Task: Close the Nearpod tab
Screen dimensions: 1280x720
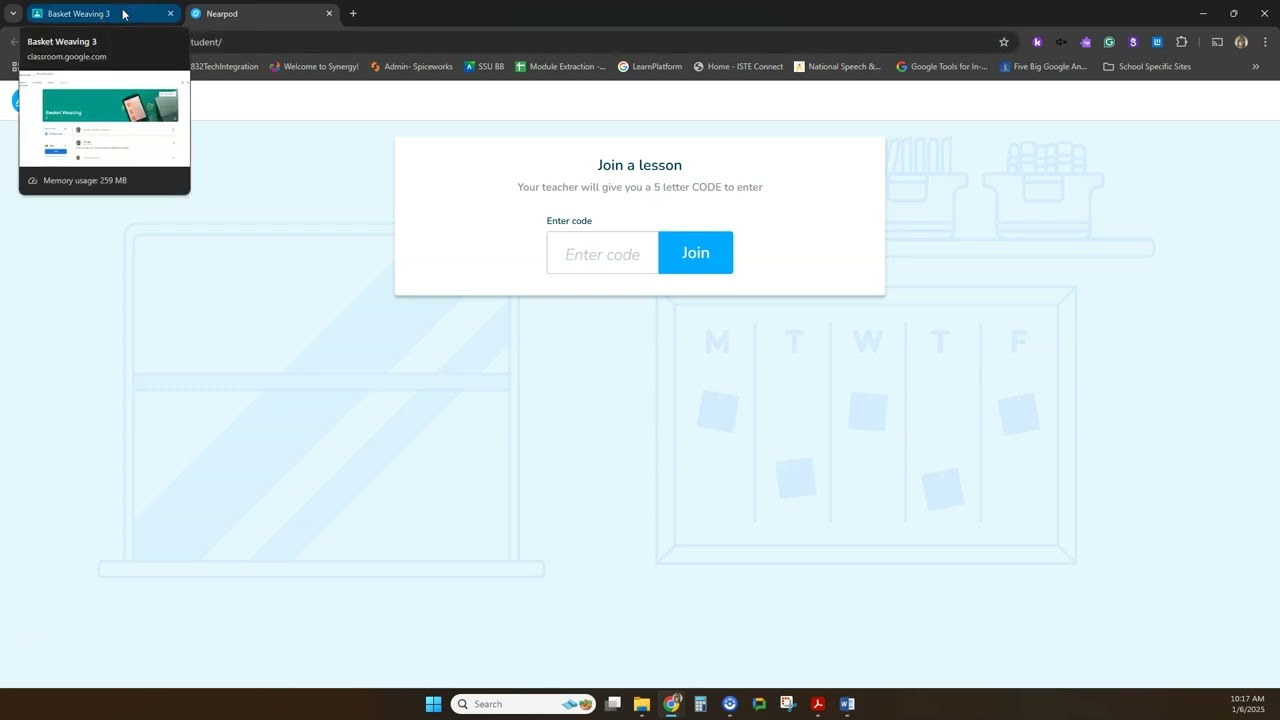Action: pyautogui.click(x=329, y=14)
